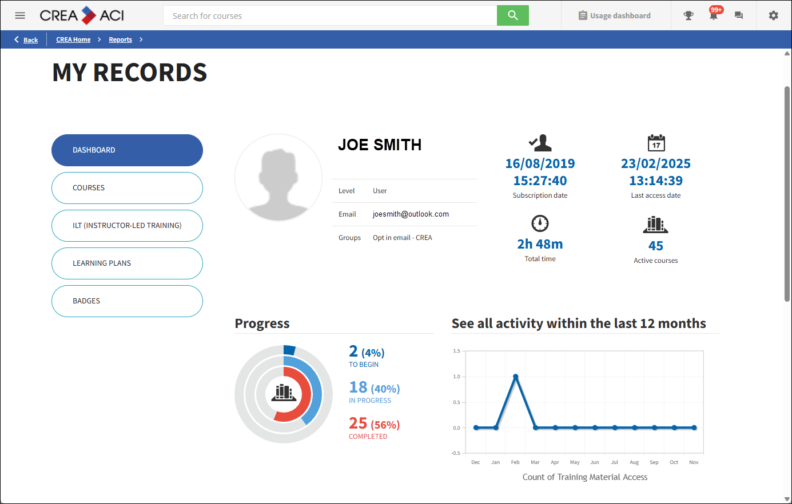Open the messages chat icon
This screenshot has height=504, width=792.
739,16
